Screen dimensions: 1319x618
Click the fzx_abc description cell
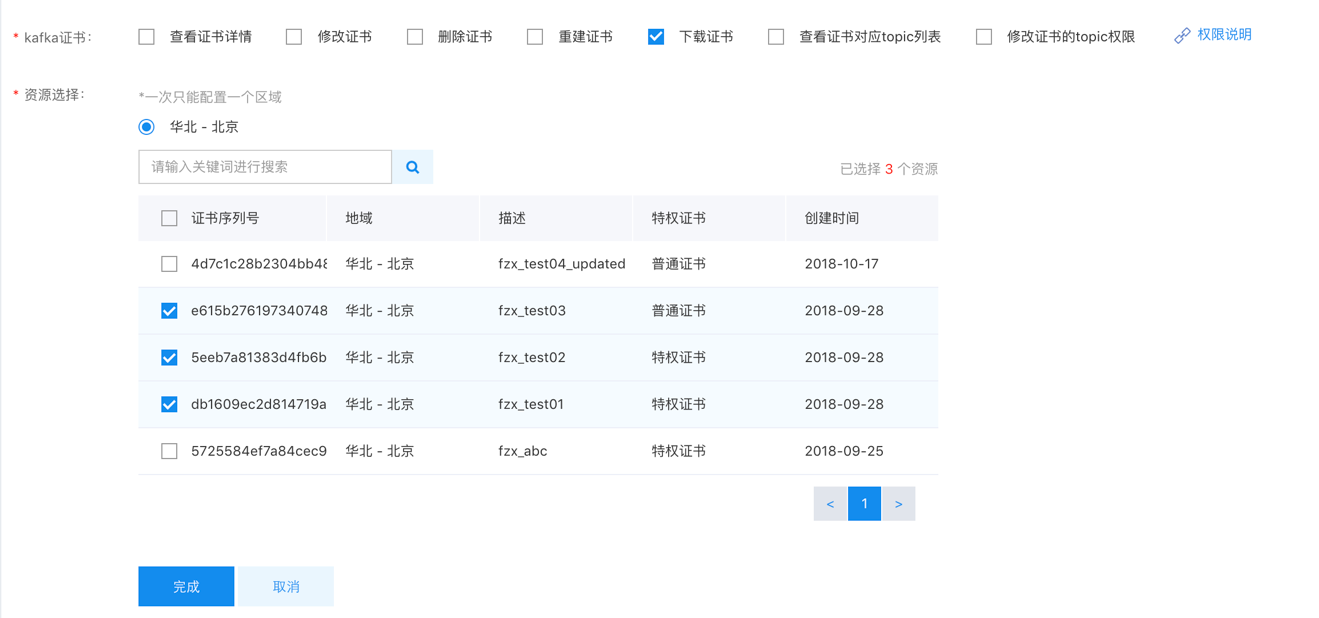(x=523, y=451)
